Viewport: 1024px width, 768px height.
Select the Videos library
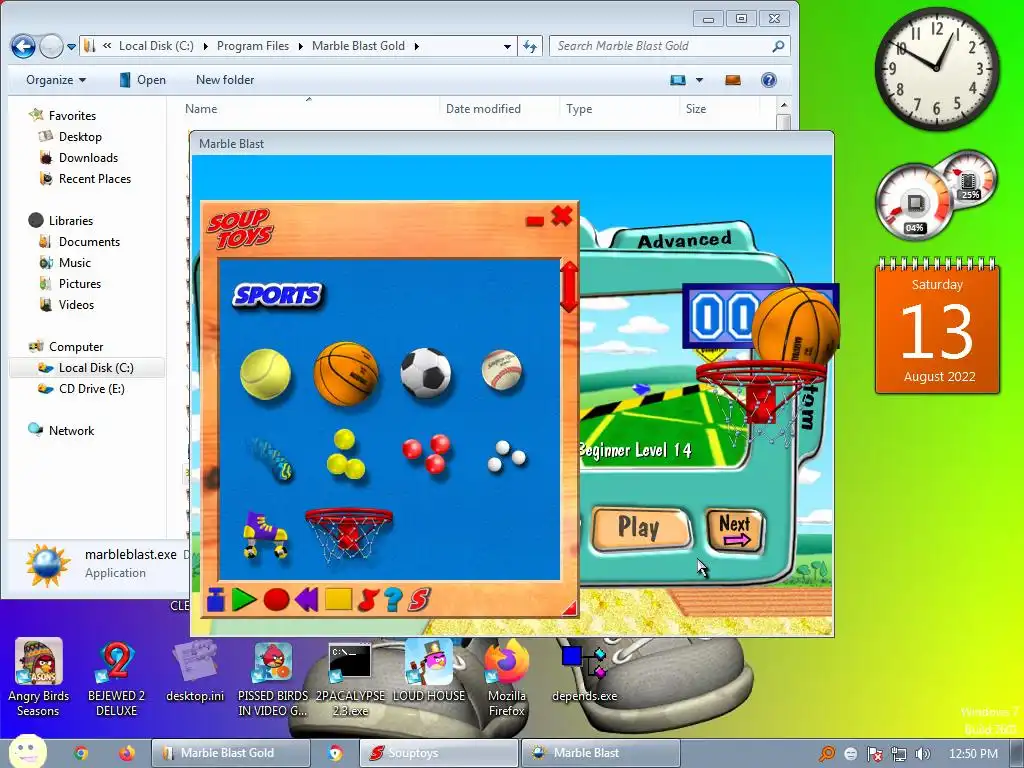pyautogui.click(x=76, y=304)
